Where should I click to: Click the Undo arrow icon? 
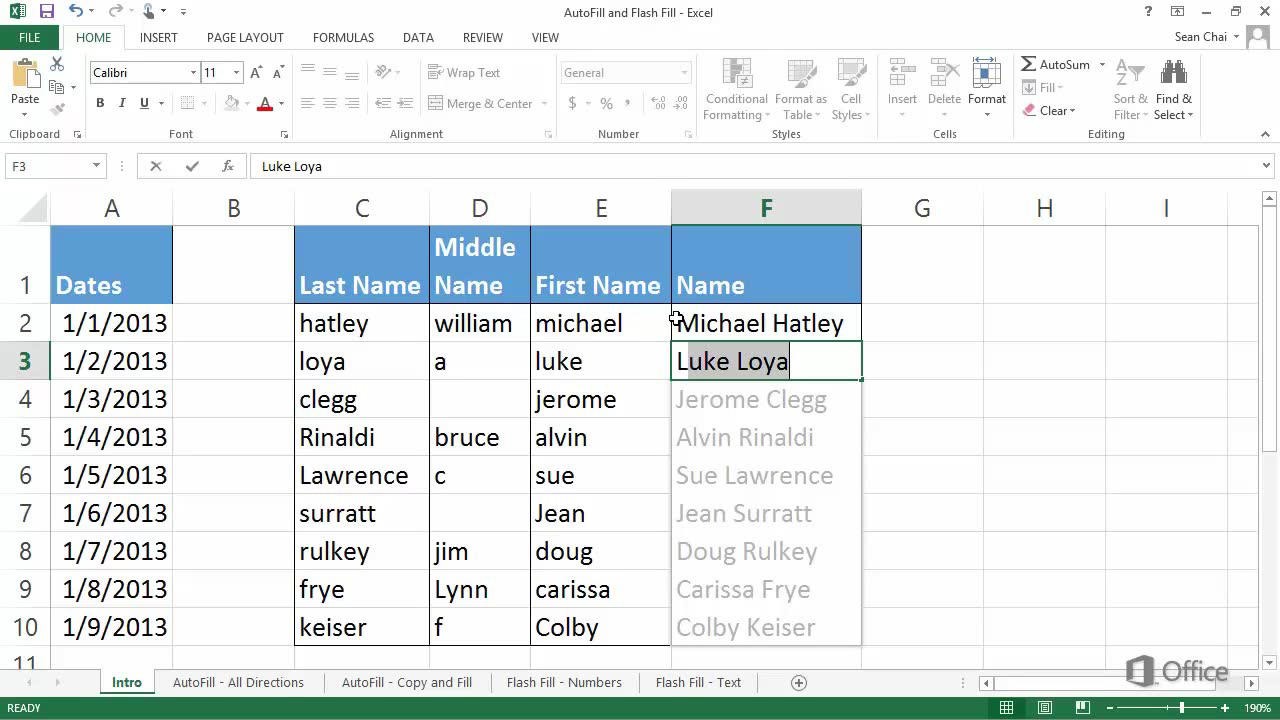[x=77, y=12]
